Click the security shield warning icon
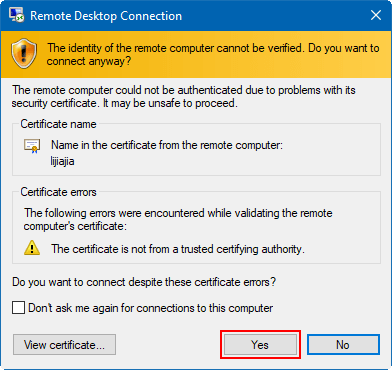The image size is (392, 370). [24, 54]
